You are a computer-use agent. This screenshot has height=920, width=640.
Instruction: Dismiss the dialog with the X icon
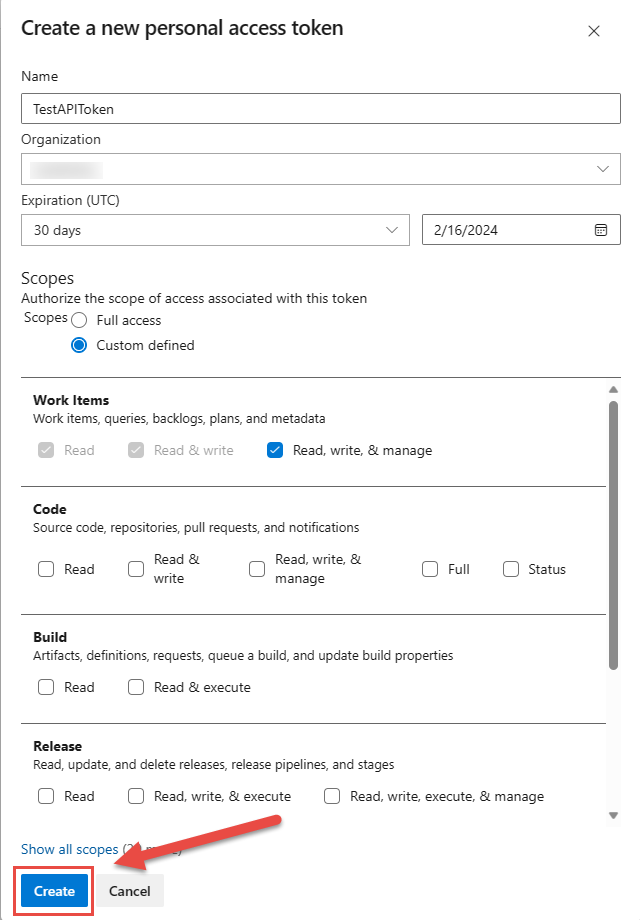click(594, 31)
